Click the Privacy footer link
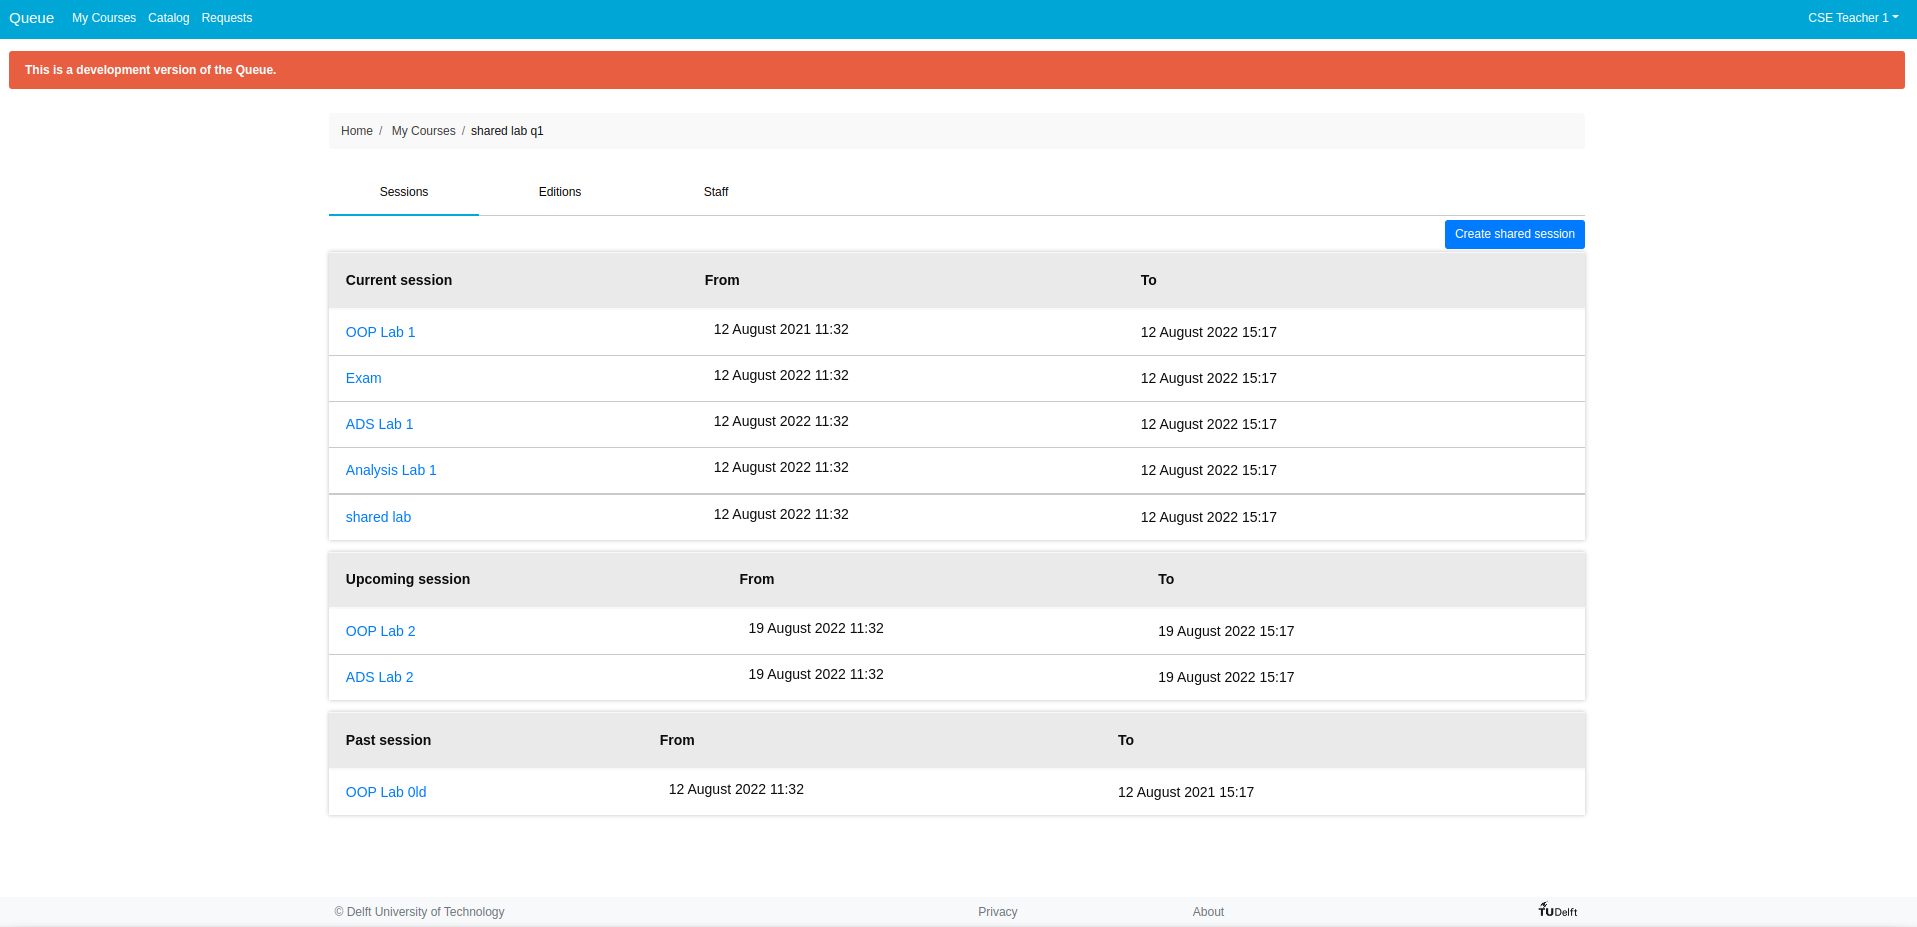Viewport: 1917px width, 927px height. tap(997, 912)
